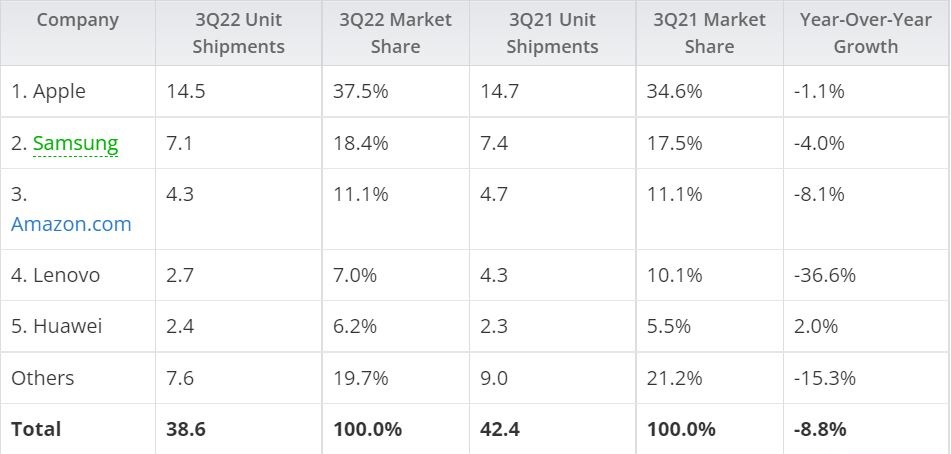Select the Lenovo company cell
This screenshot has height=454, width=951.
[55, 275]
